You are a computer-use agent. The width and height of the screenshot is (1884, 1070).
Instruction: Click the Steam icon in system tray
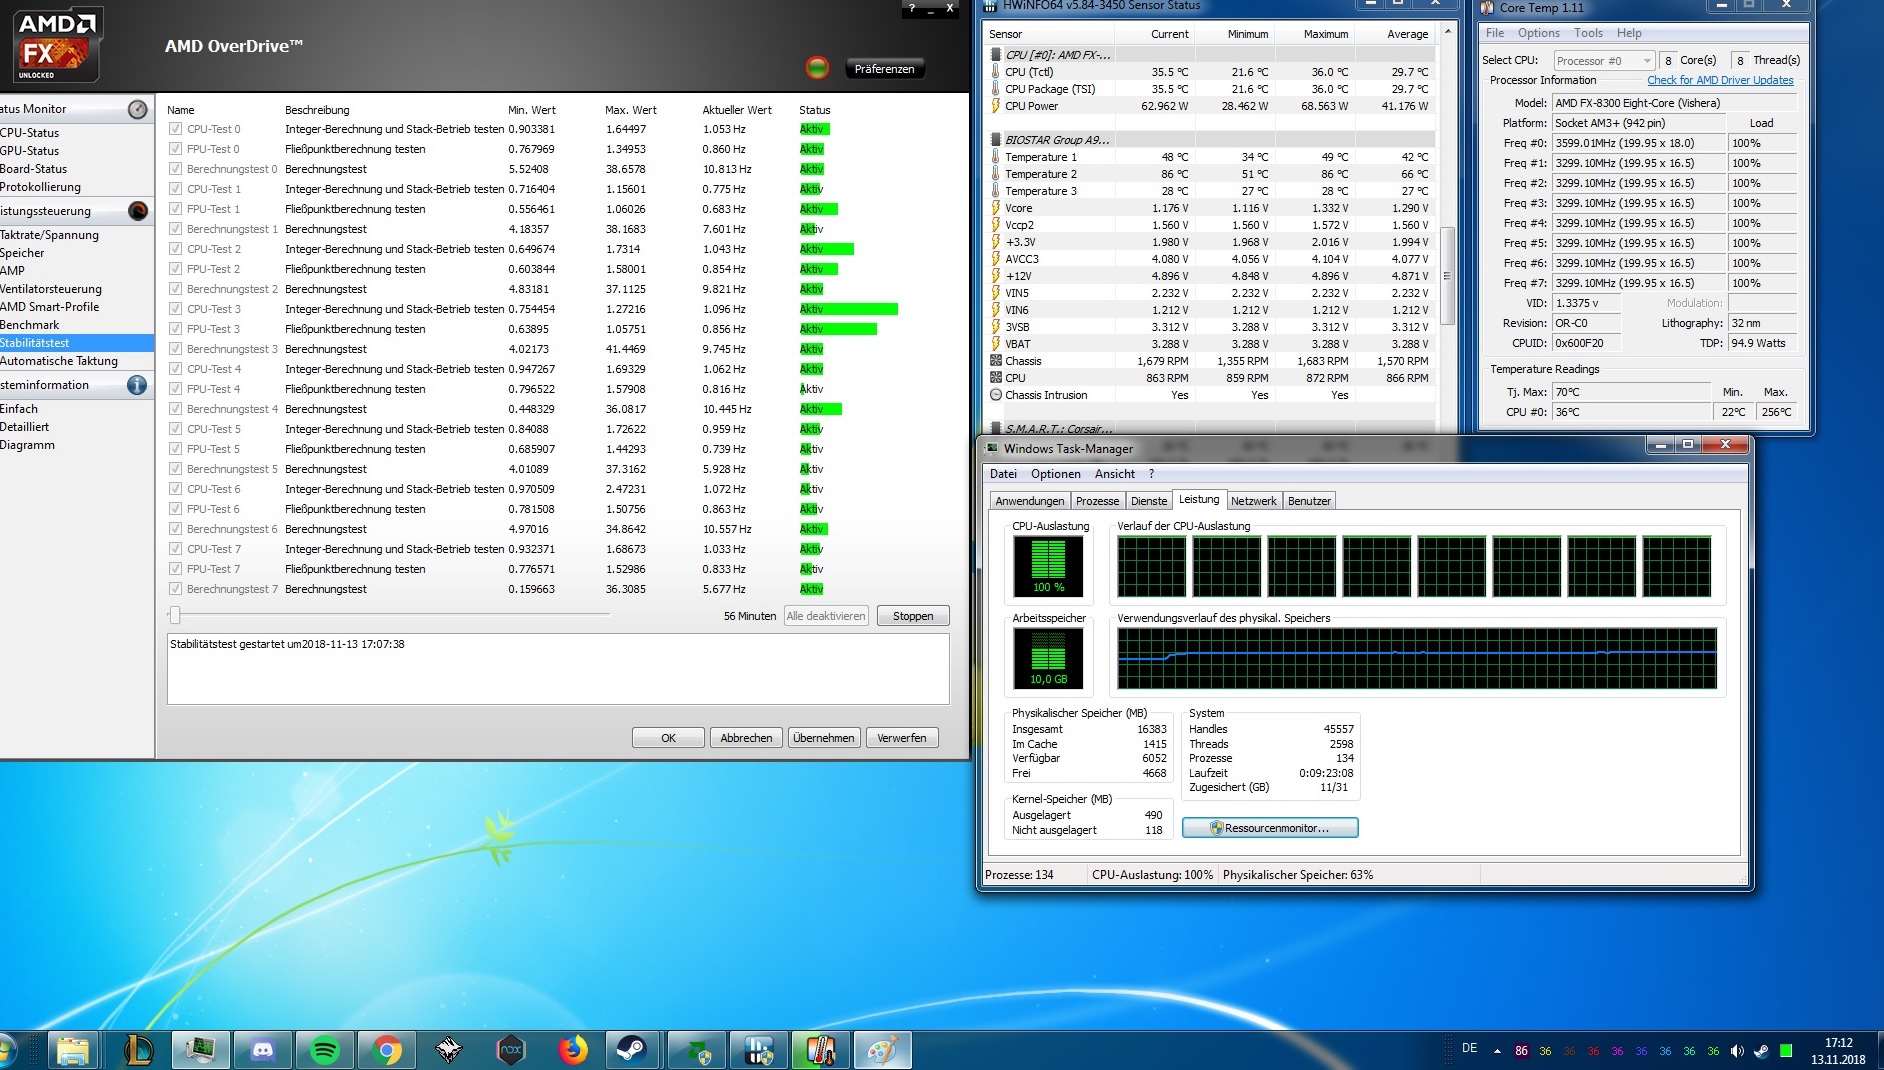(1761, 1051)
